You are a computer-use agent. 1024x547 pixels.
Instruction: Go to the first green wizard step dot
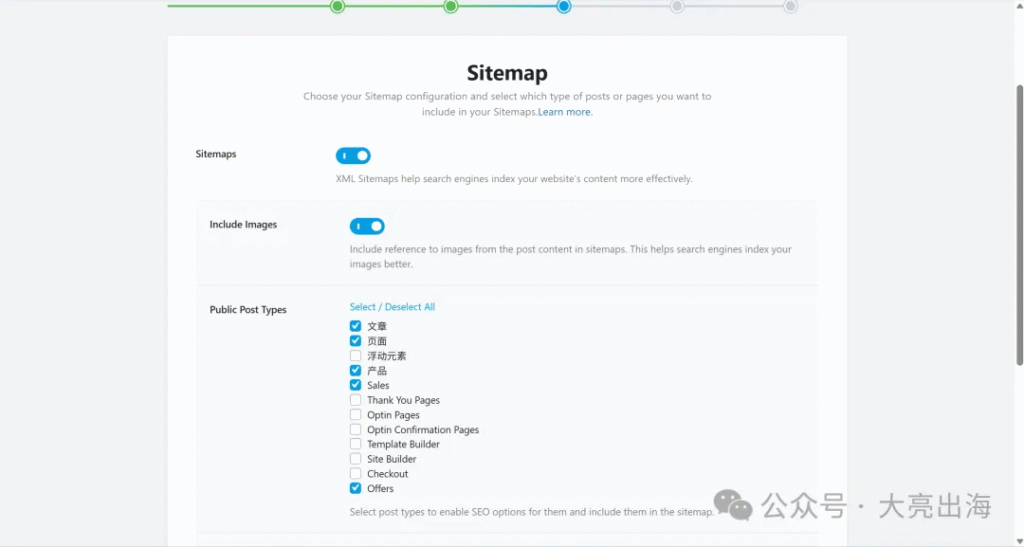337,6
